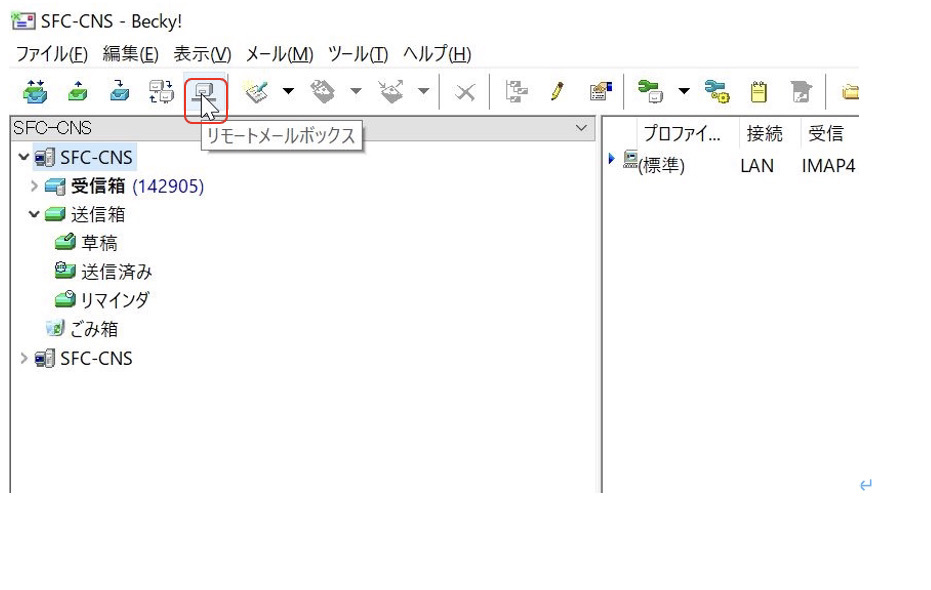931x590 pixels.
Task: Click the green filter tool icon
Action: pyautogui.click(x=652, y=93)
